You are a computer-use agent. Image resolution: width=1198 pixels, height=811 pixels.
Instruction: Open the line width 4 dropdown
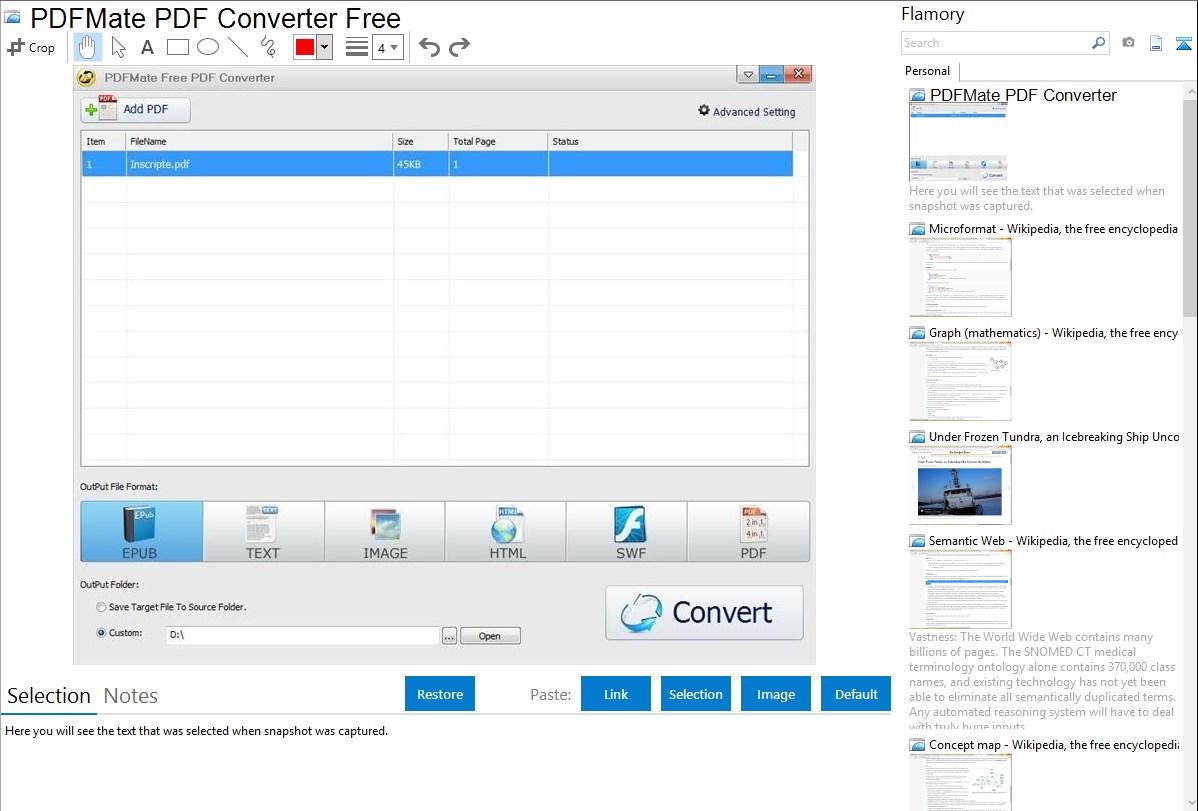click(388, 47)
